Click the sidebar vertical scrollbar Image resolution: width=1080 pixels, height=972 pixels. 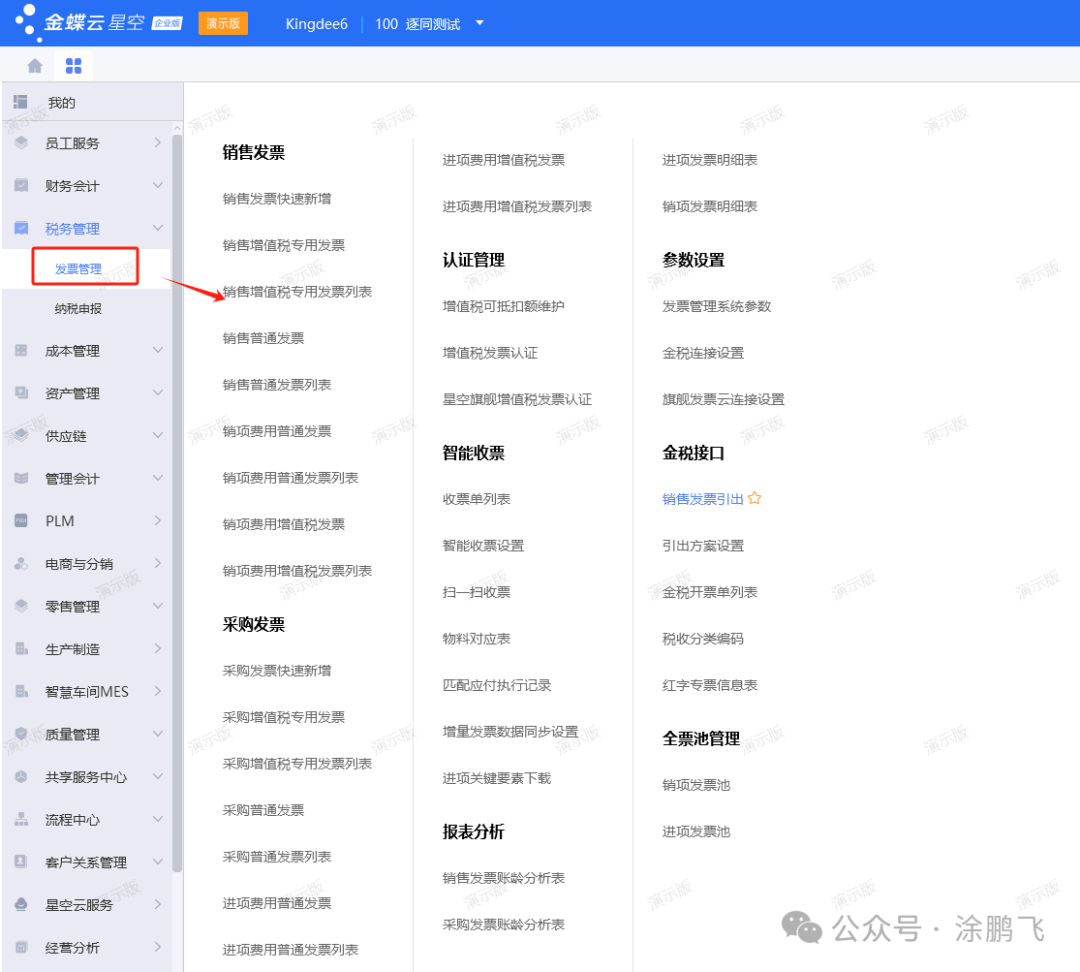click(177, 500)
